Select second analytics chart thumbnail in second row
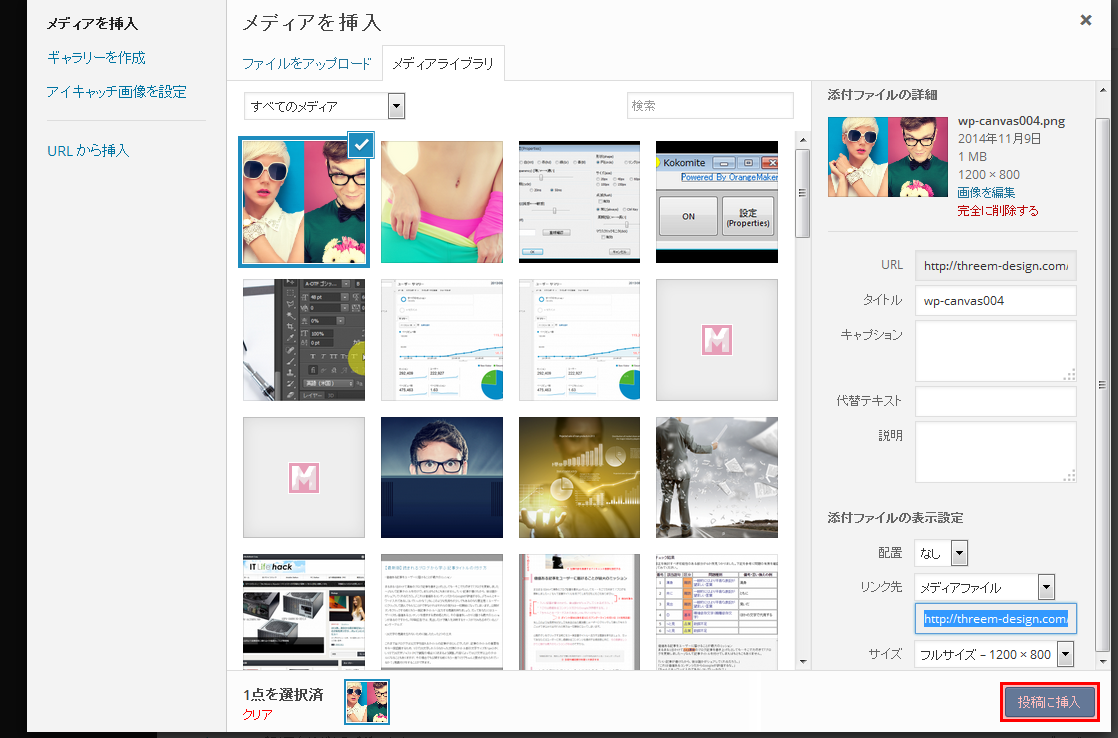 tap(579, 339)
